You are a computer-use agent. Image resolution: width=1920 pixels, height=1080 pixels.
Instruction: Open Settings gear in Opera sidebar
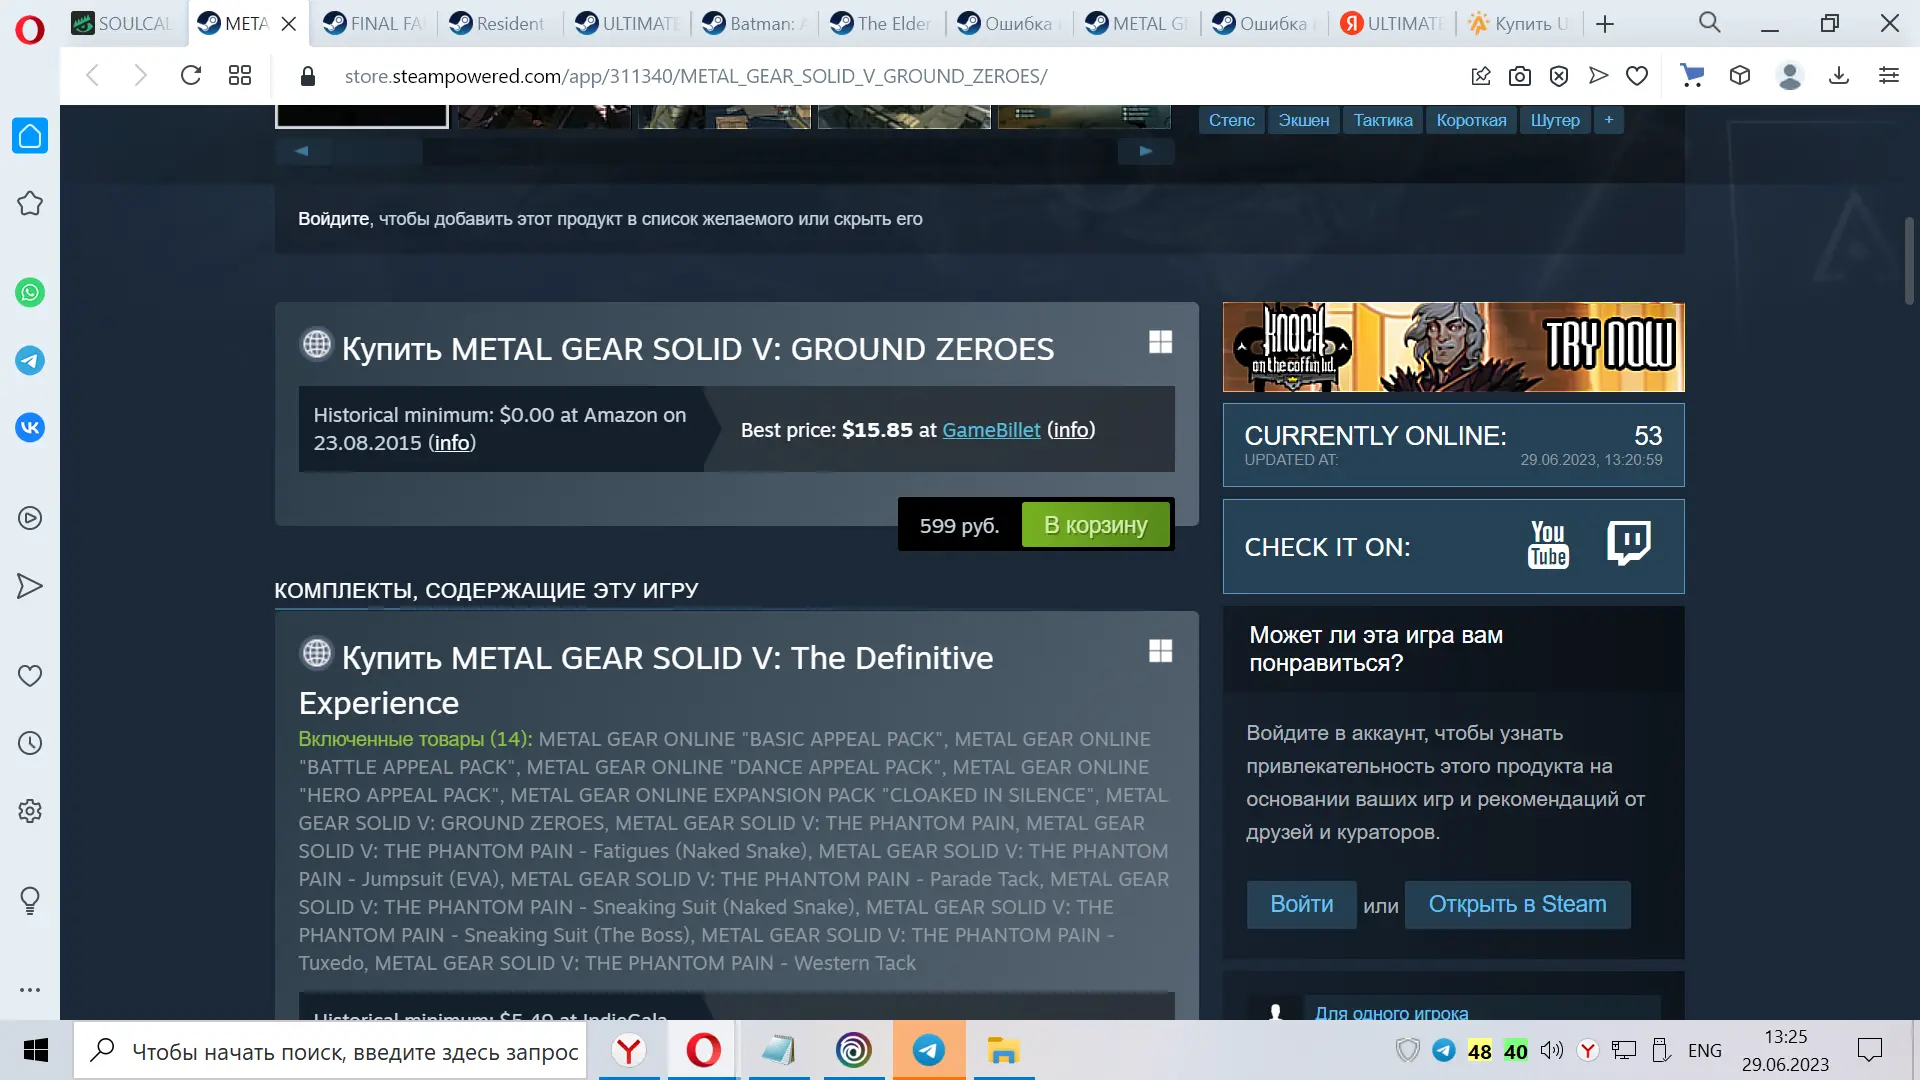[30, 811]
